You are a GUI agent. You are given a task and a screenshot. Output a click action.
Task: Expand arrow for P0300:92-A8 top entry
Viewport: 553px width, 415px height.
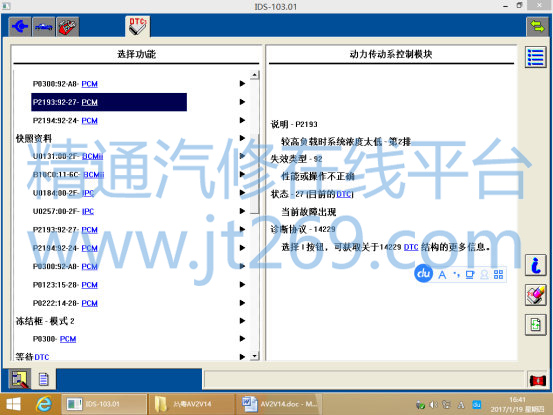[x=242, y=84]
